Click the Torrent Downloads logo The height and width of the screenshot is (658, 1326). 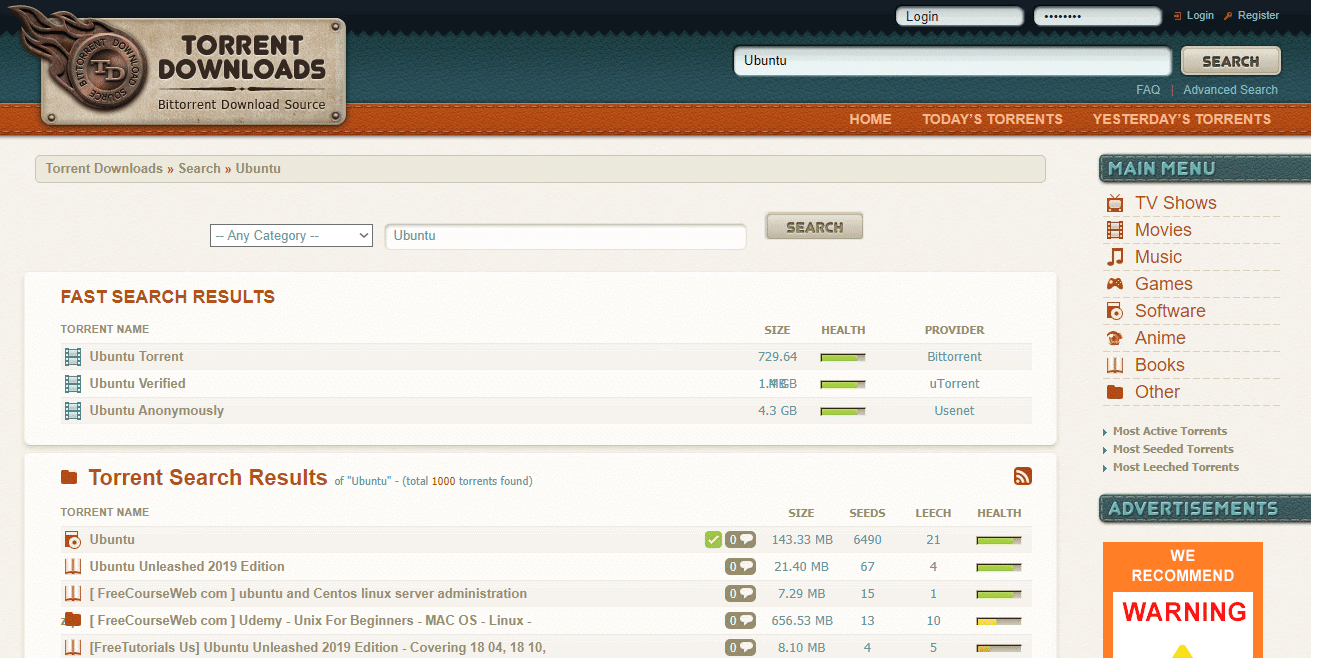point(192,72)
